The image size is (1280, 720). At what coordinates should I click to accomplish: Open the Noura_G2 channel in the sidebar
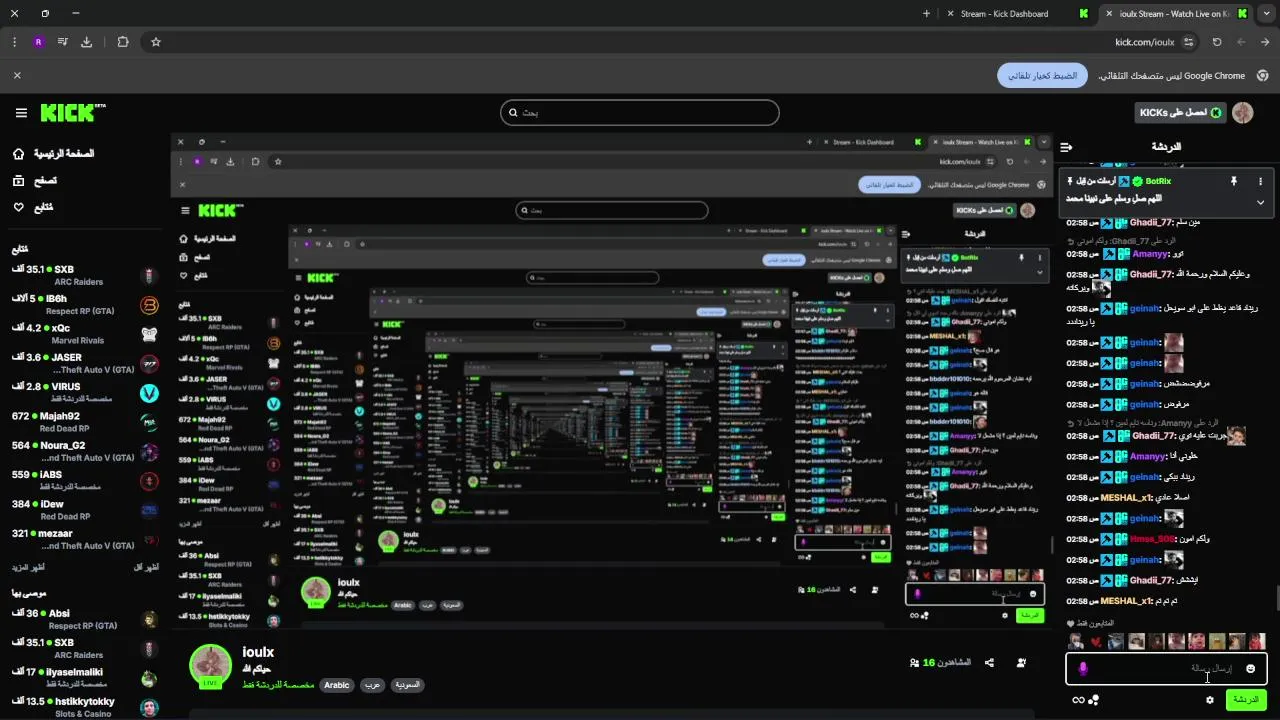coord(85,452)
